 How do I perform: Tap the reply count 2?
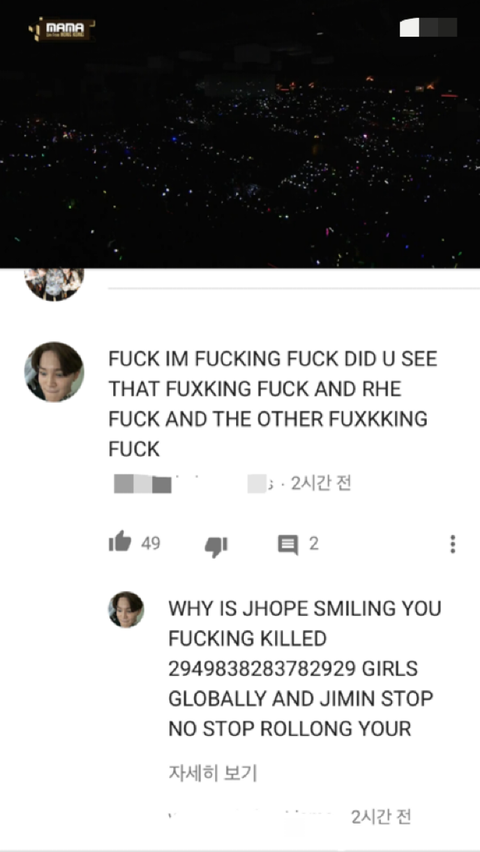(x=314, y=543)
